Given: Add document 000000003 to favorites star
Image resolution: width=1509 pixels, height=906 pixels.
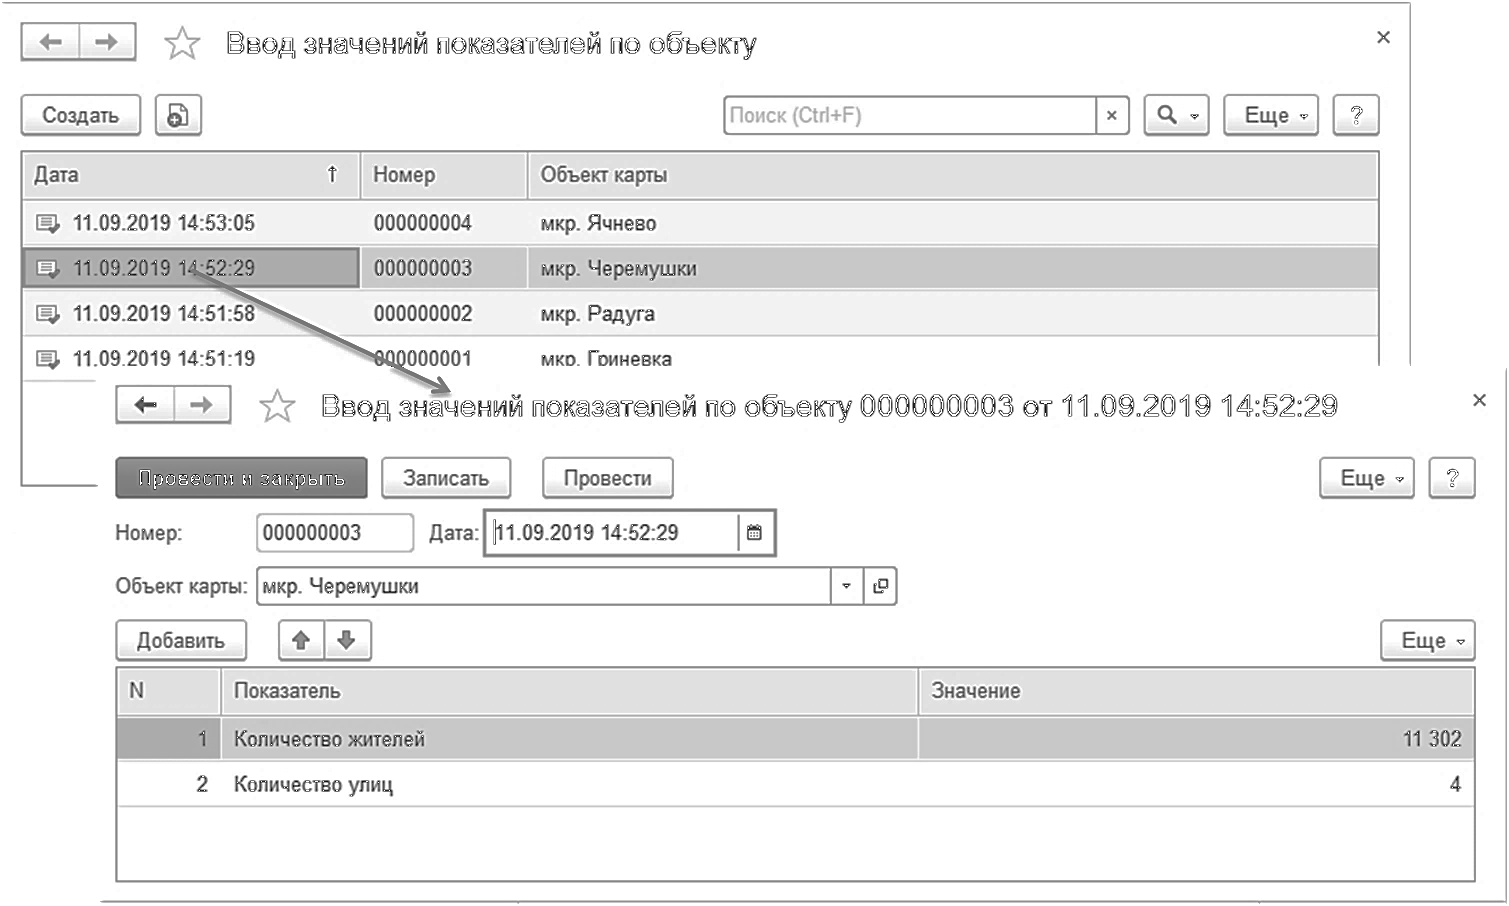Looking at the screenshot, I should point(277,406).
